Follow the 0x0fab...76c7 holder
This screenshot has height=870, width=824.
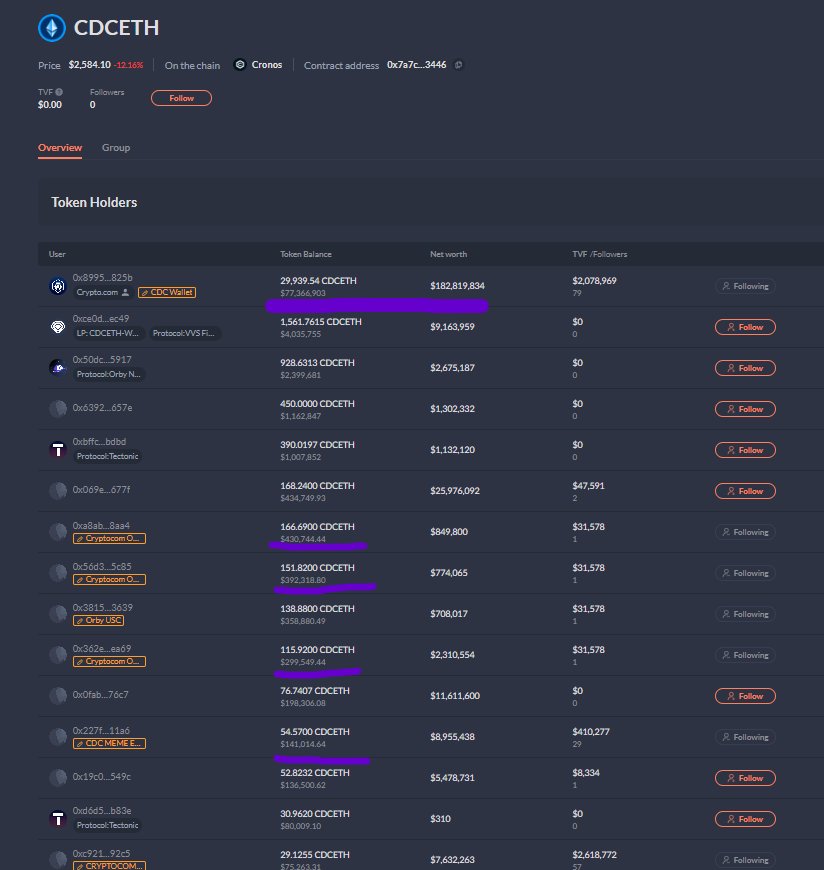tap(744, 696)
